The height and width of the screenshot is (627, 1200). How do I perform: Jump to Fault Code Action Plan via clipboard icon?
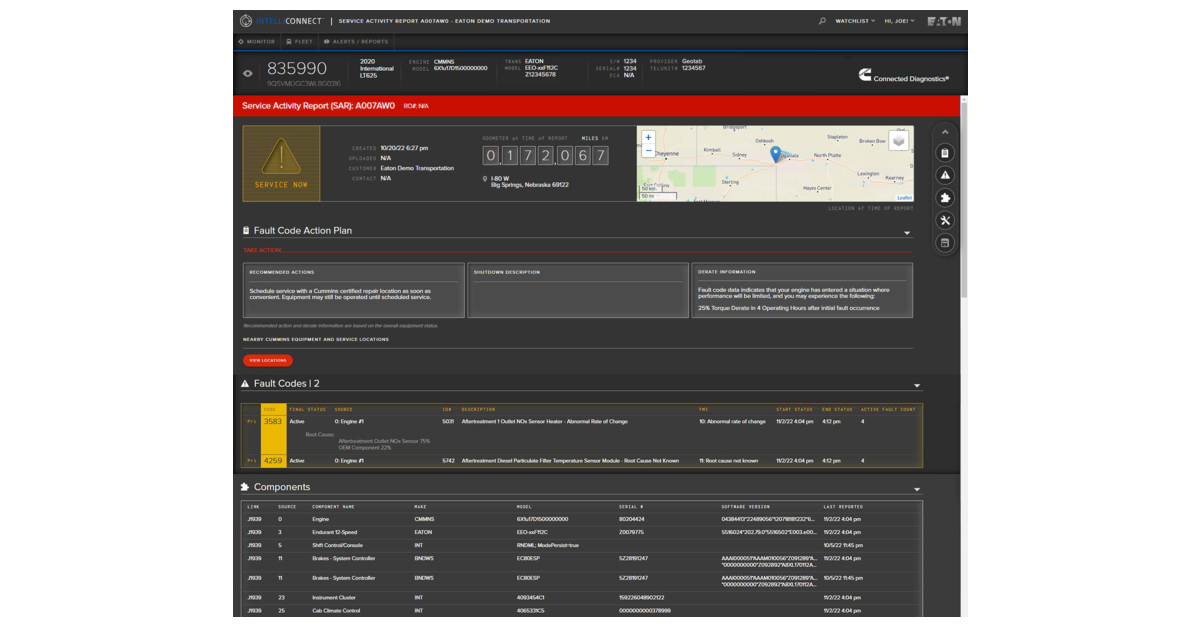[945, 153]
